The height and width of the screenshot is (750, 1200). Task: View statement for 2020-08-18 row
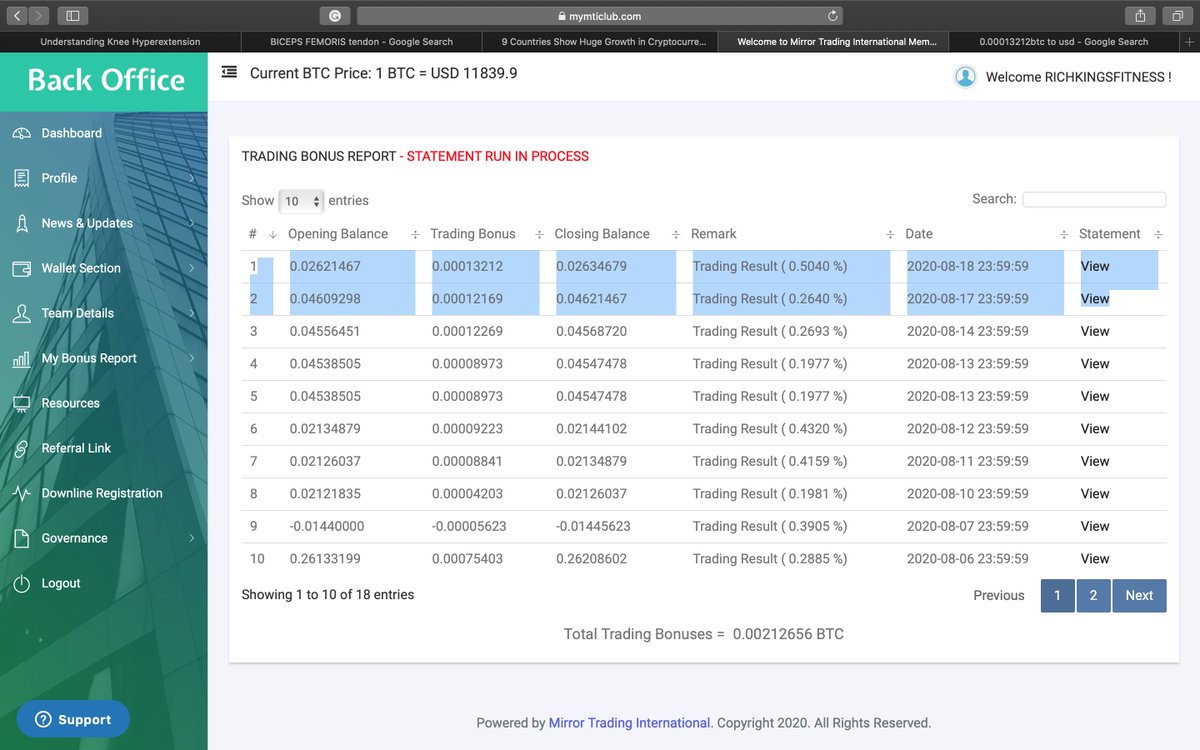[1095, 266]
